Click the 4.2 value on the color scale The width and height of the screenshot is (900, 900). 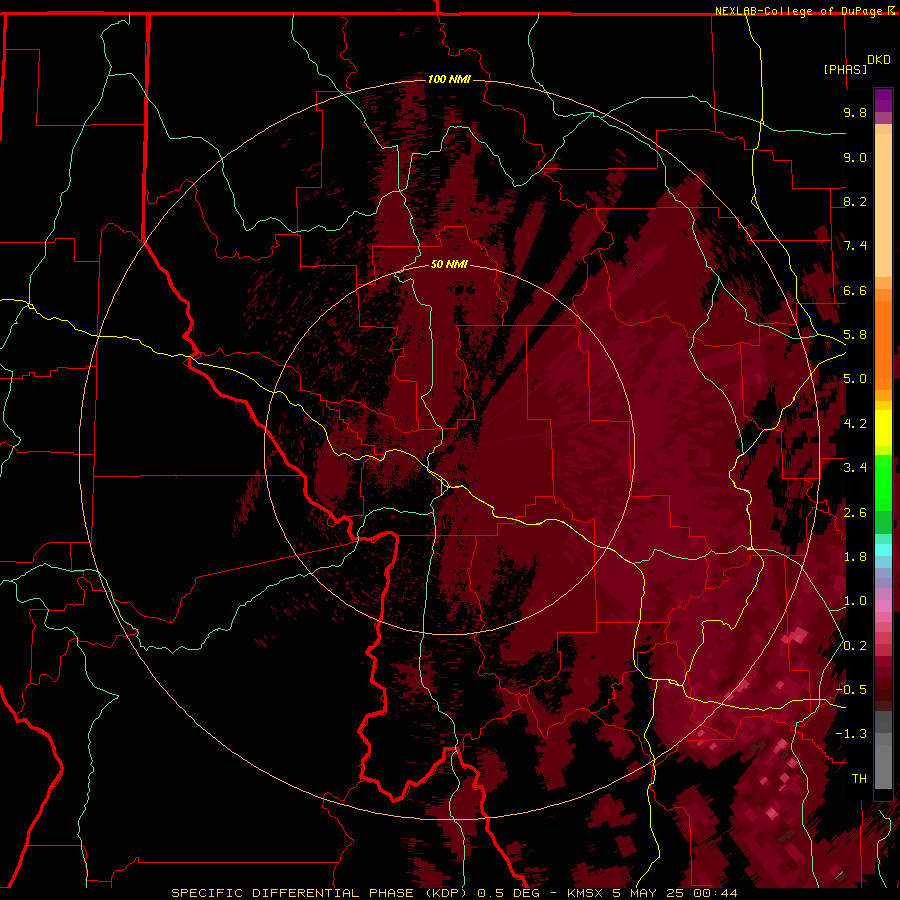click(x=855, y=424)
